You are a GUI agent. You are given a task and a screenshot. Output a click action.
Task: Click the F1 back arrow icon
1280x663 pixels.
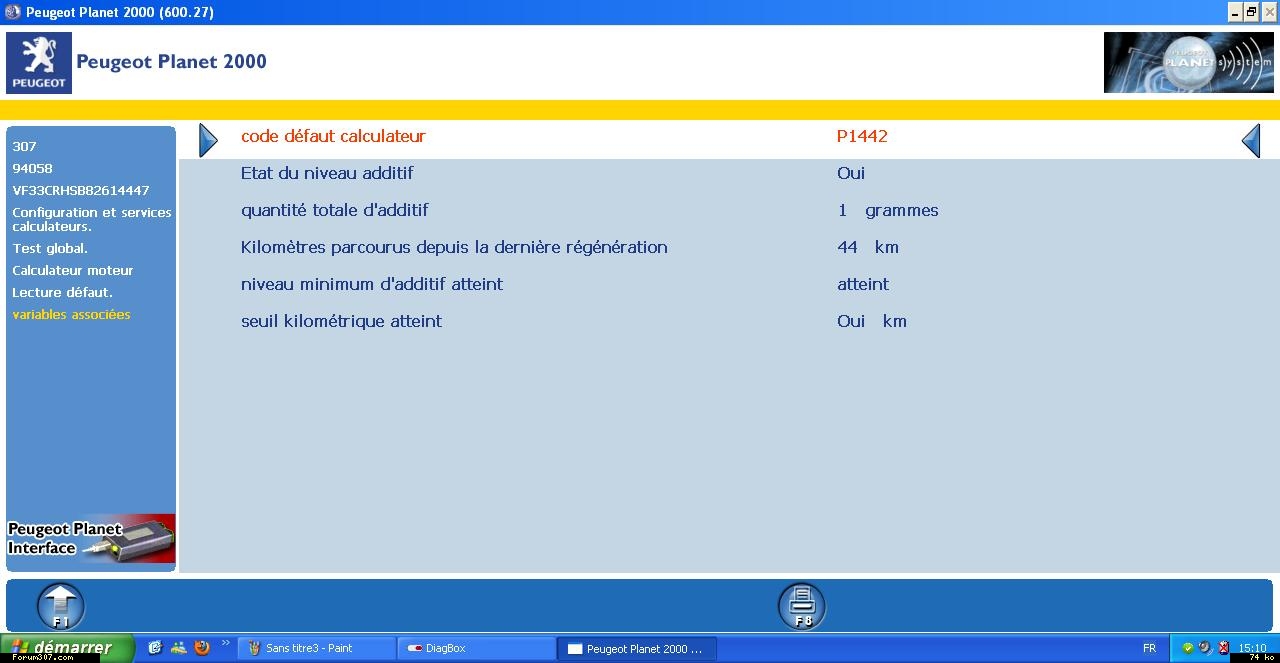(x=61, y=606)
